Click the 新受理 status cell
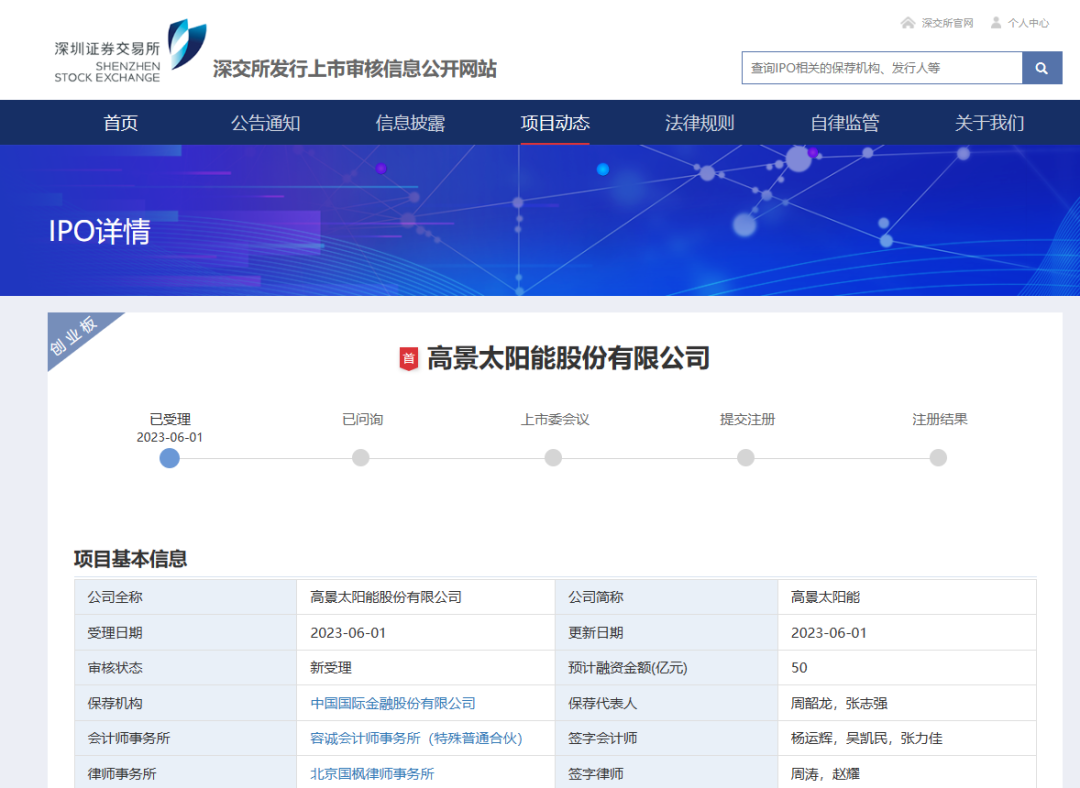1080x788 pixels. (x=426, y=668)
